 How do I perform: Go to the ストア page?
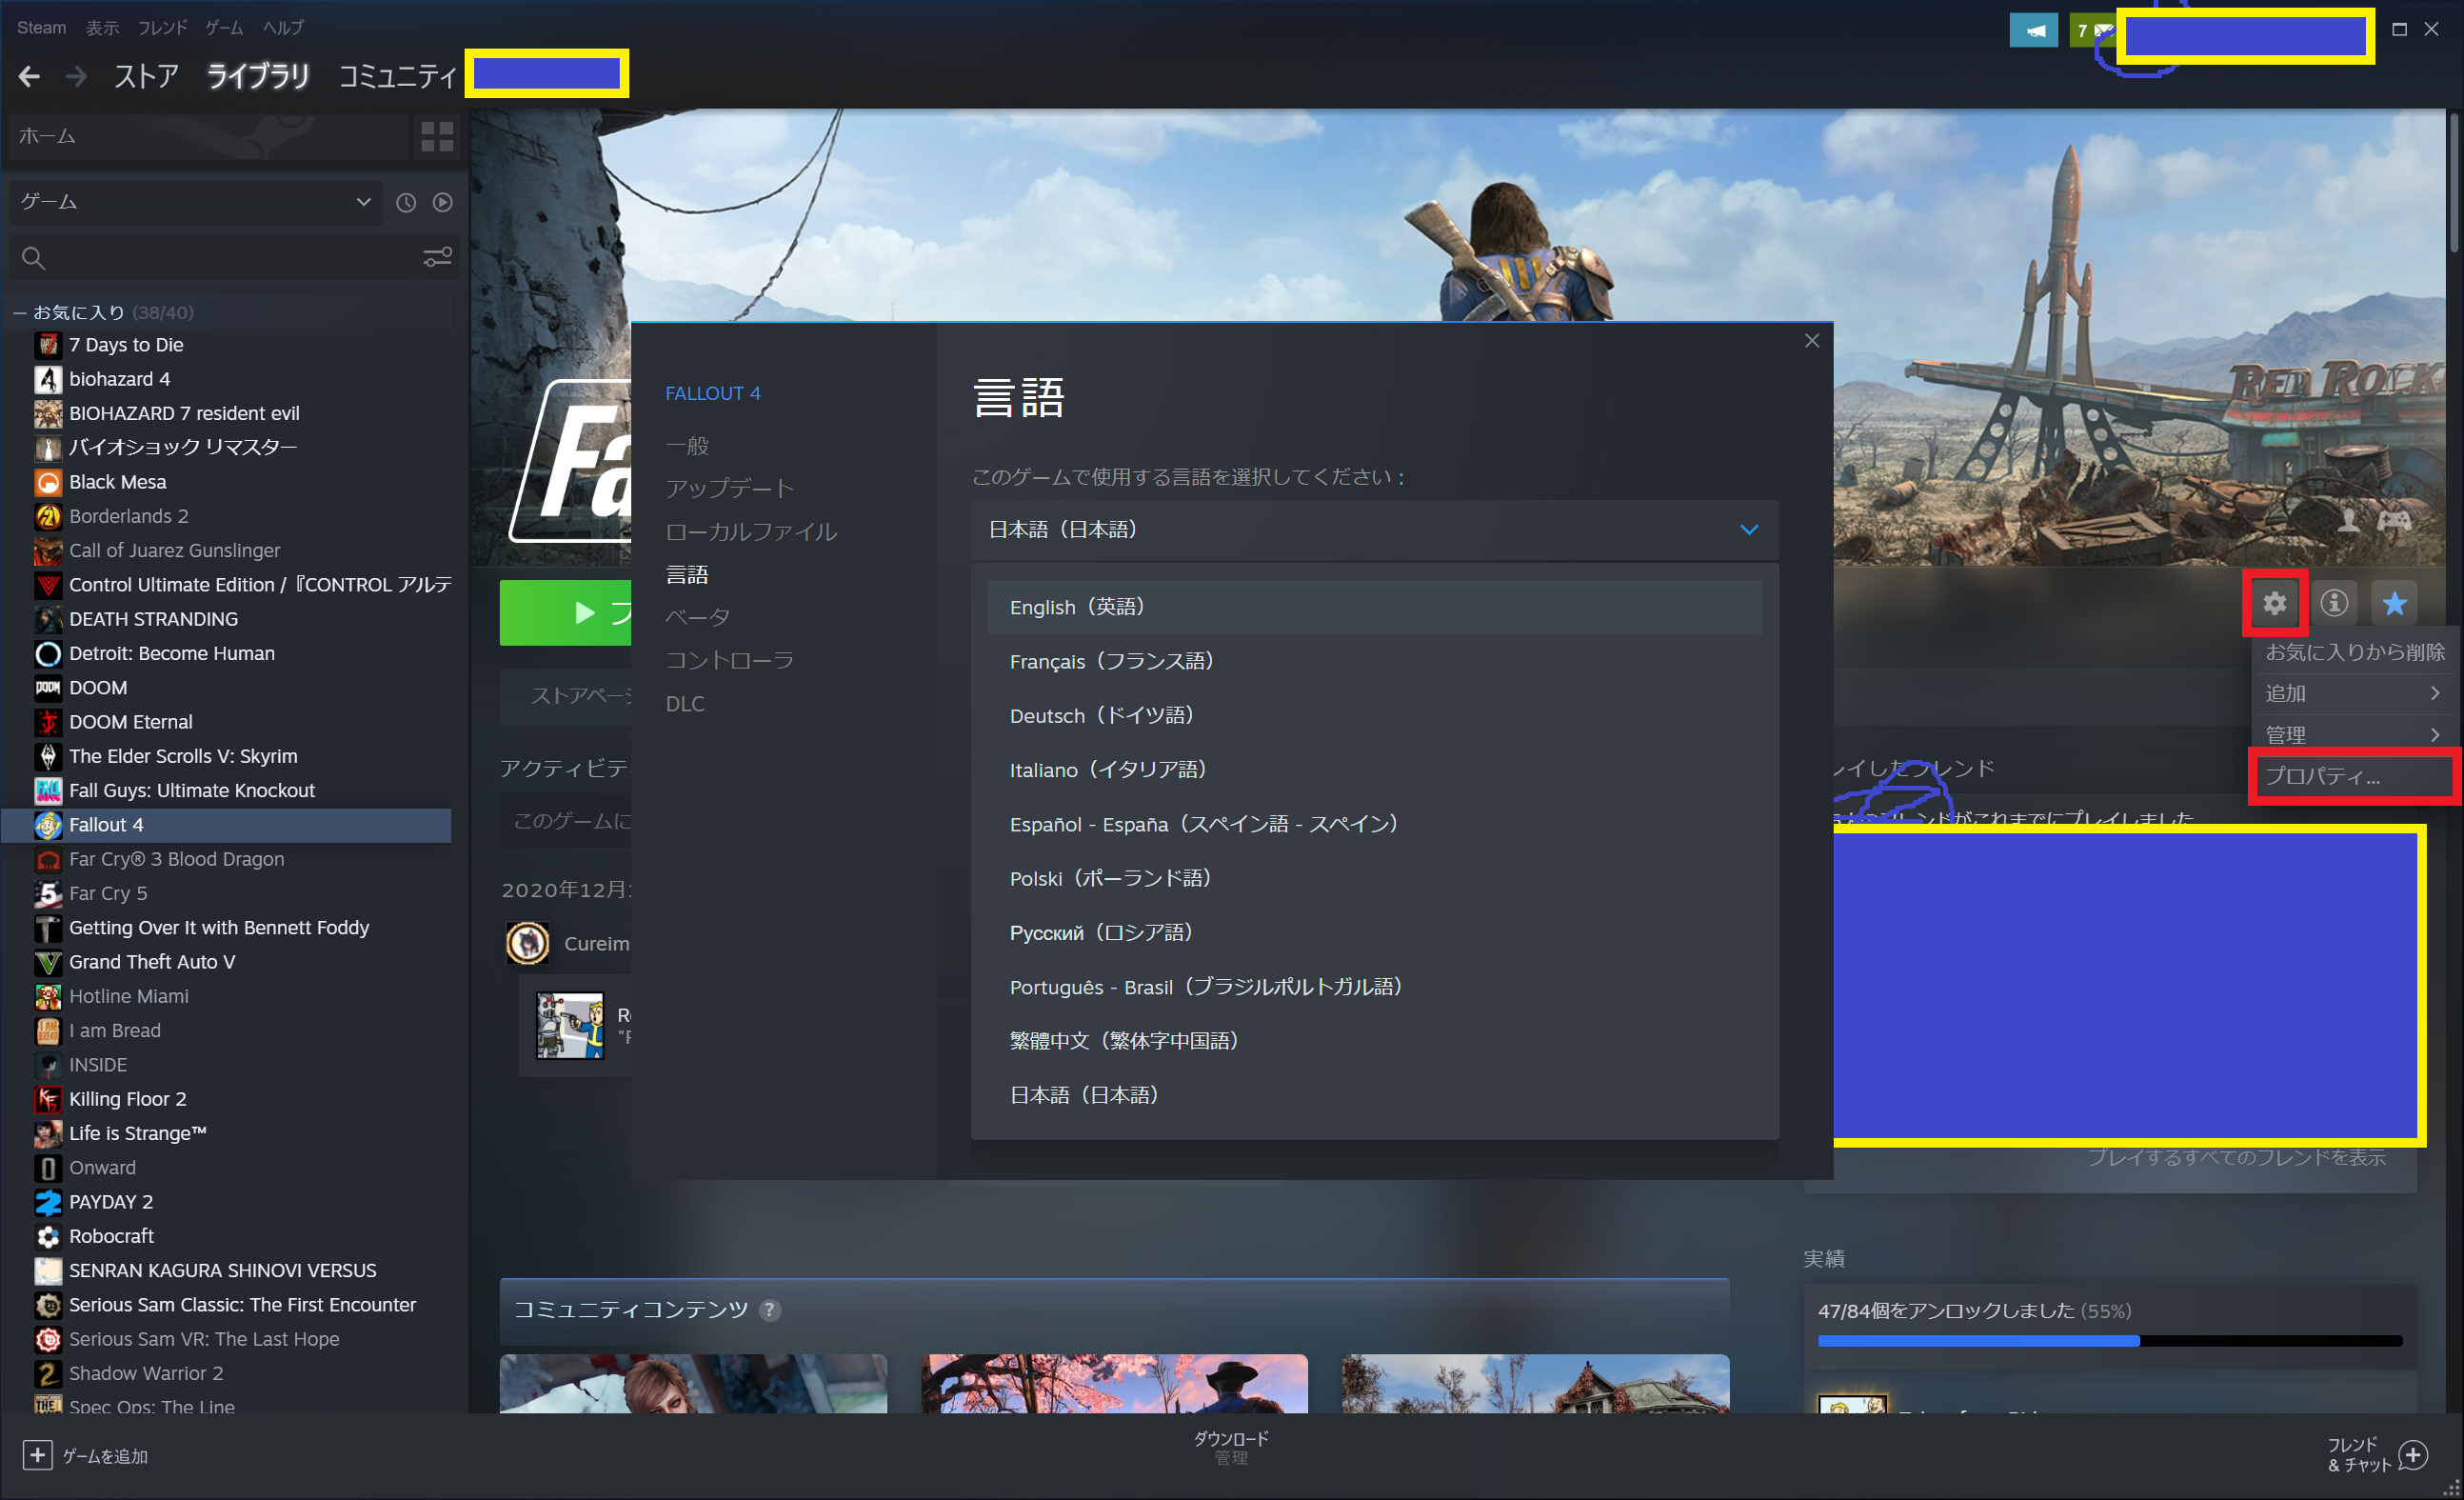click(x=146, y=76)
